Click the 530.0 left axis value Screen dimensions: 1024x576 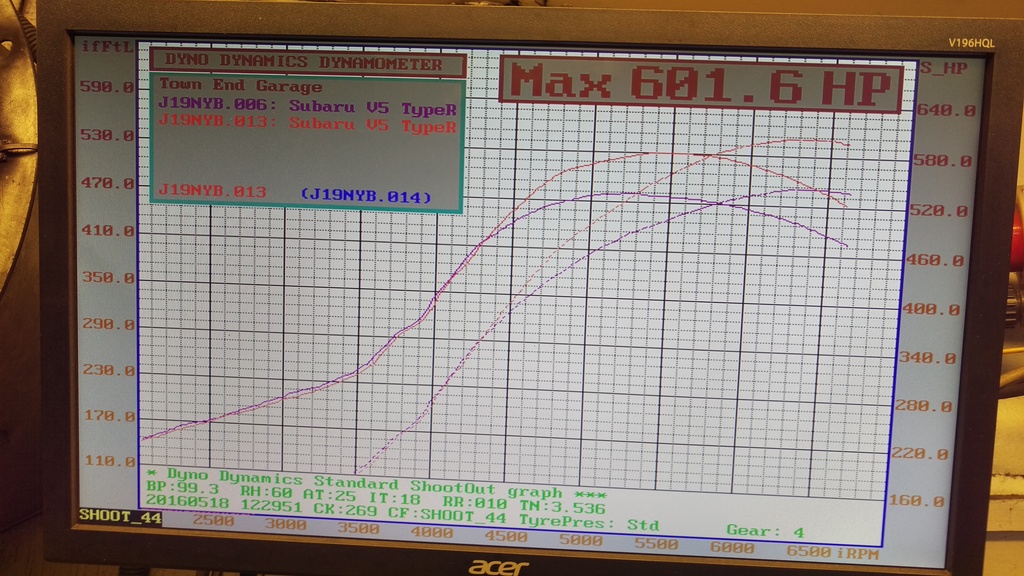click(106, 135)
